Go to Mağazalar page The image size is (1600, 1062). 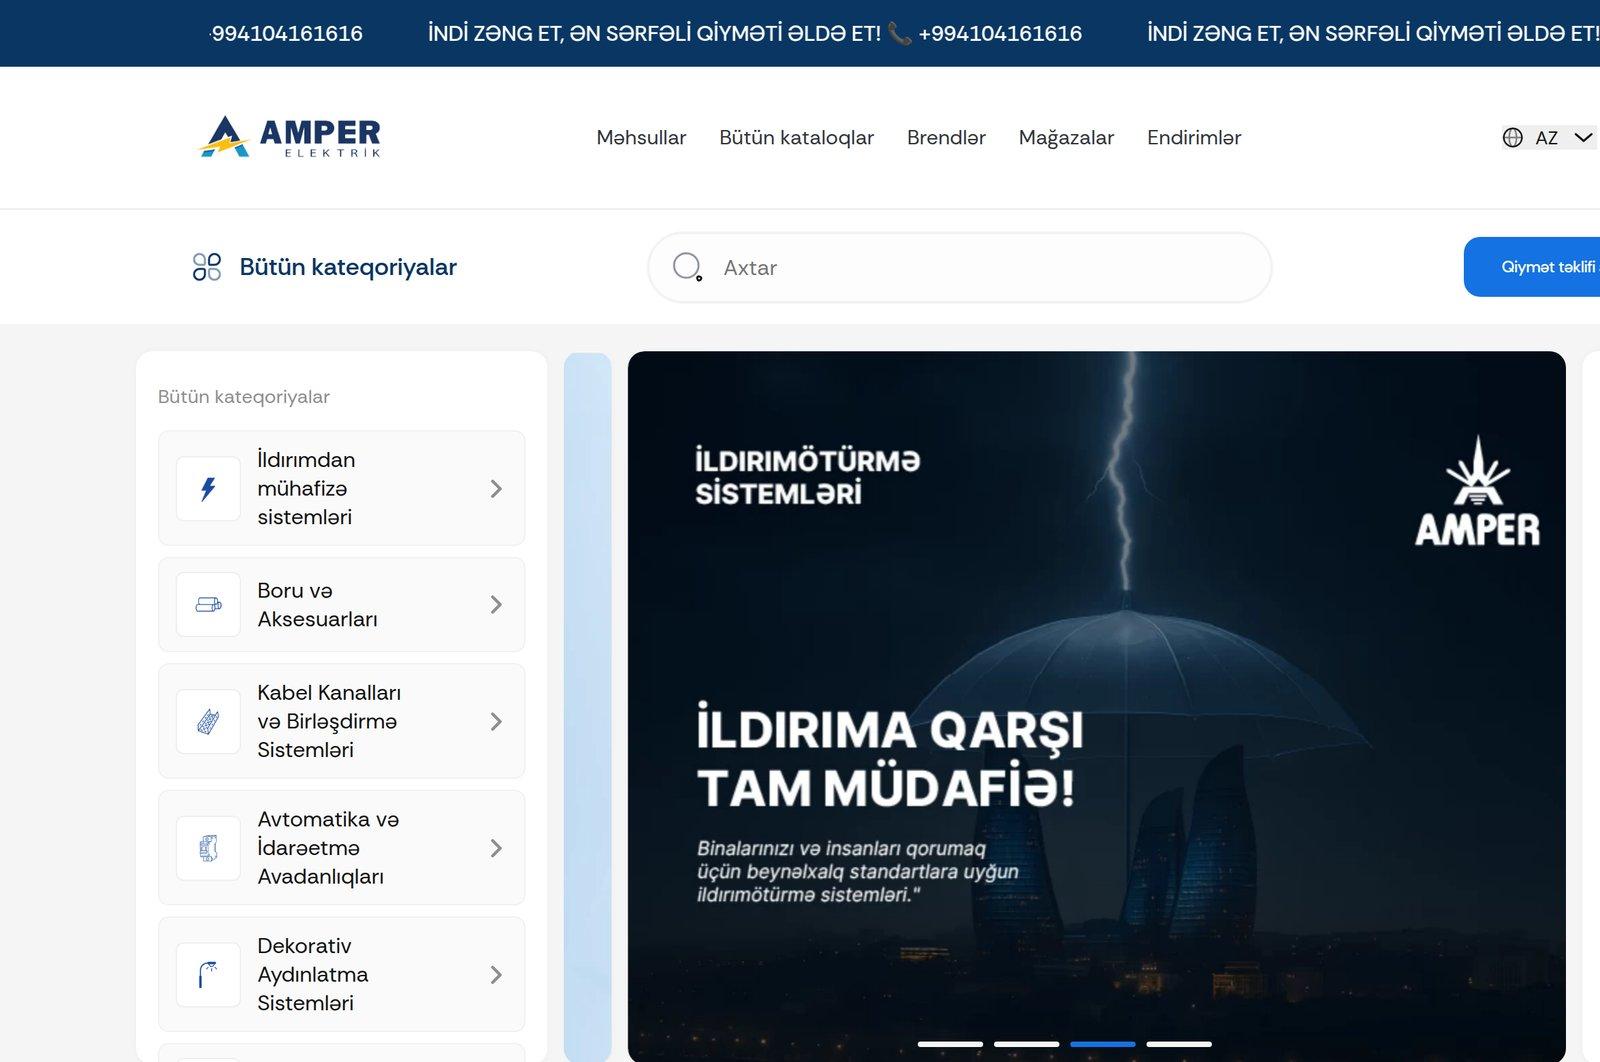point(1066,138)
